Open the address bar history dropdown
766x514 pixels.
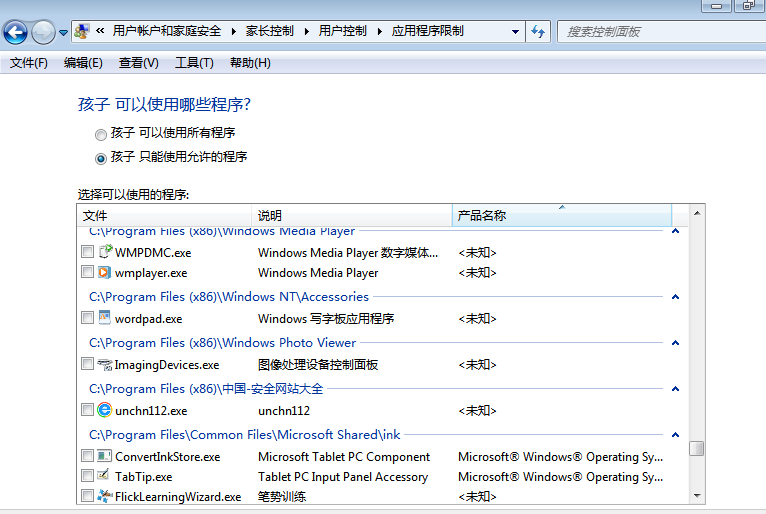tap(515, 31)
